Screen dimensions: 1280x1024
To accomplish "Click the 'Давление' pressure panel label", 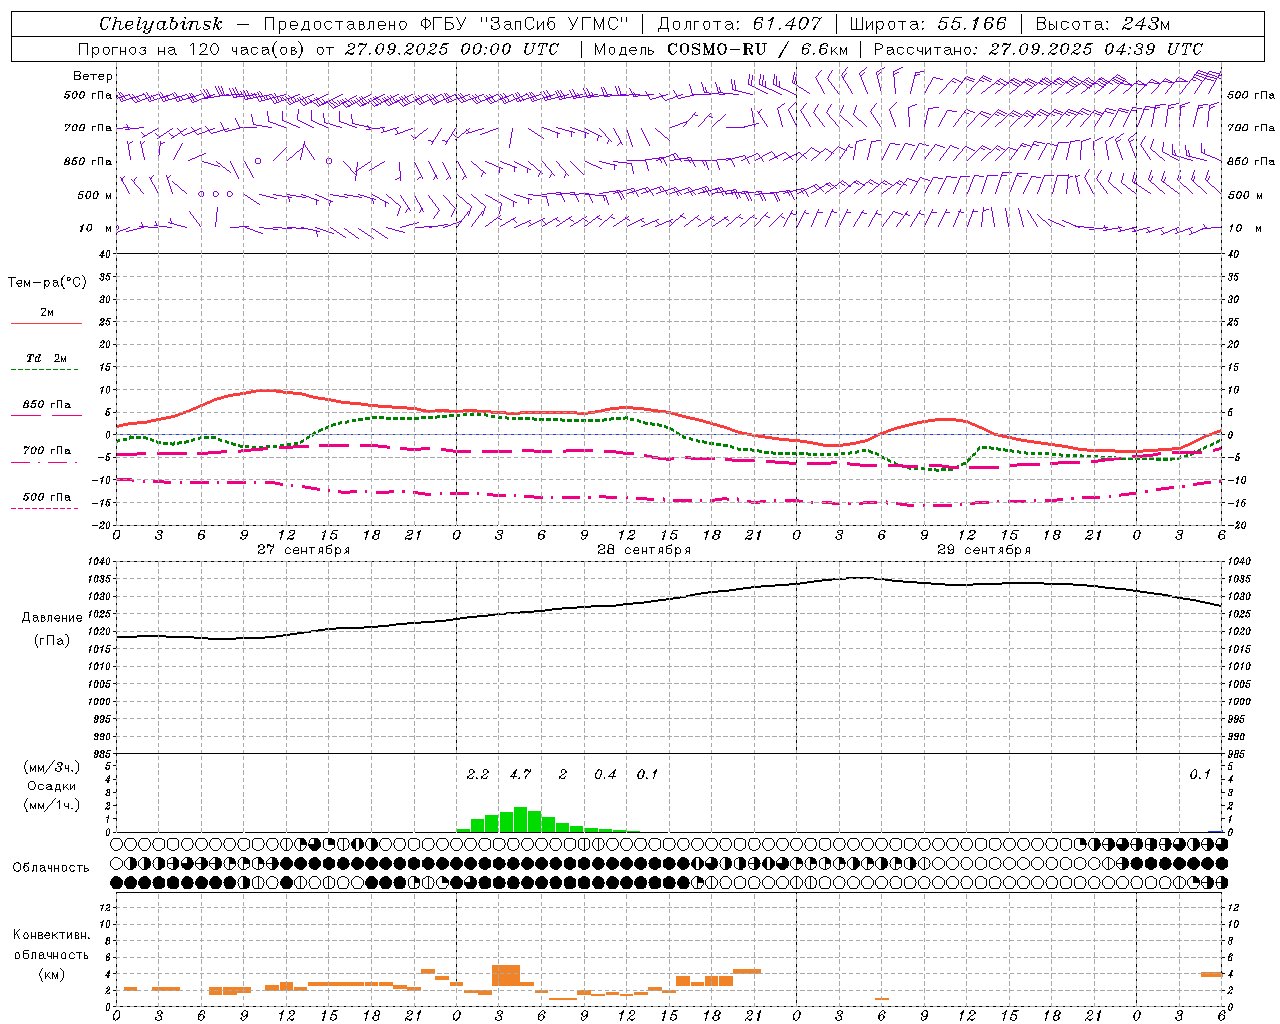I will (x=52, y=618).
